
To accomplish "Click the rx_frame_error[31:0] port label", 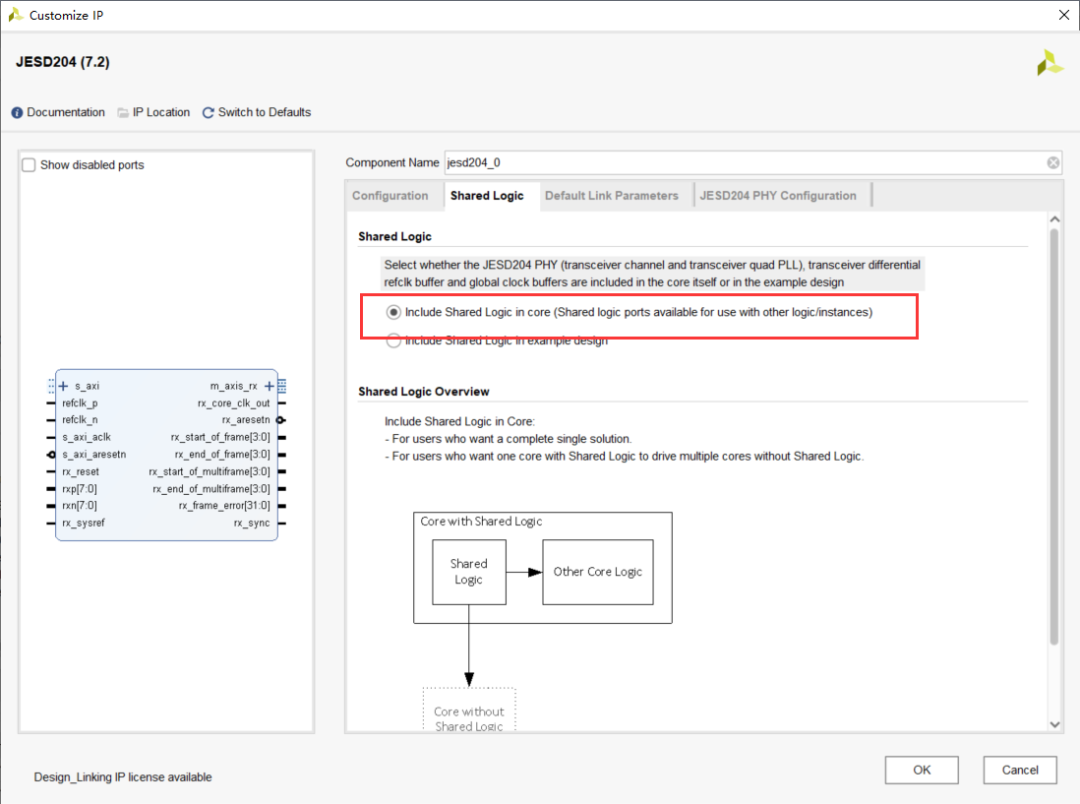I will coord(225,506).
